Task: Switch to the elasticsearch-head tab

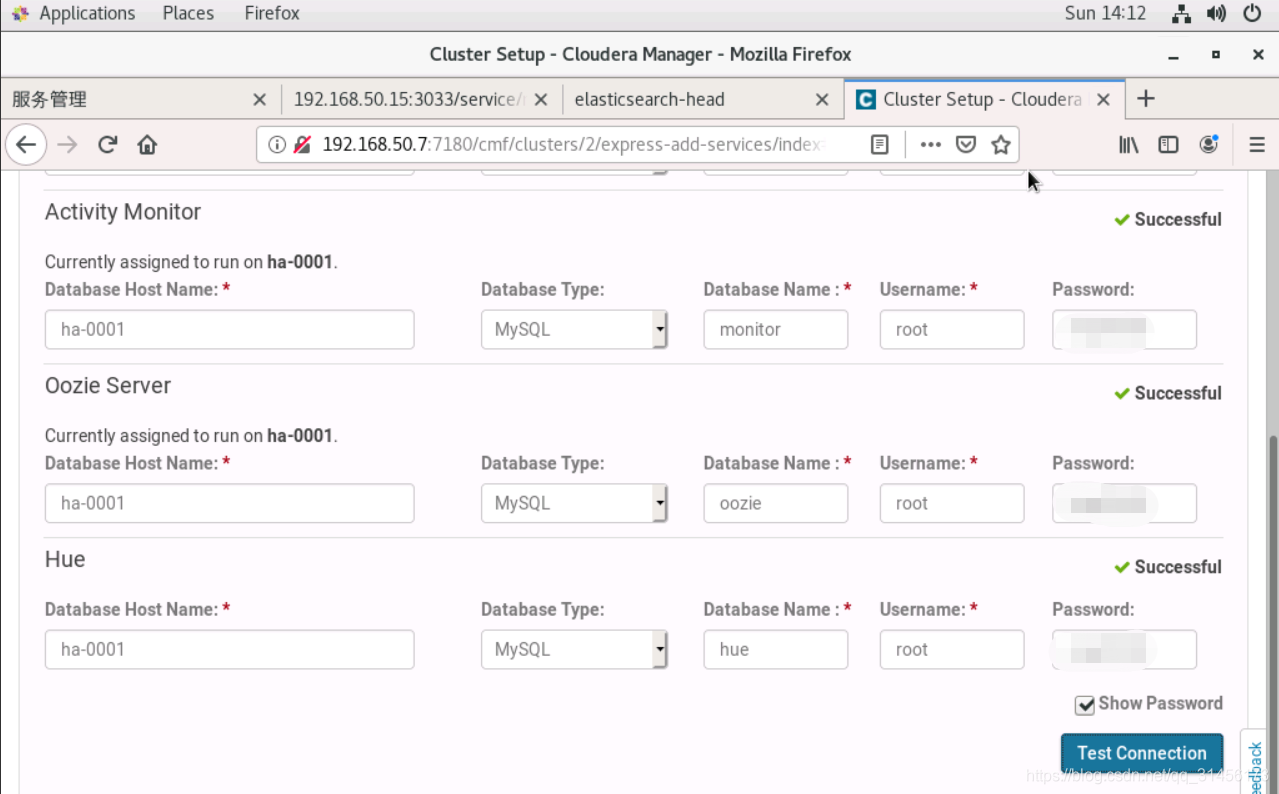Action: pyautogui.click(x=703, y=99)
